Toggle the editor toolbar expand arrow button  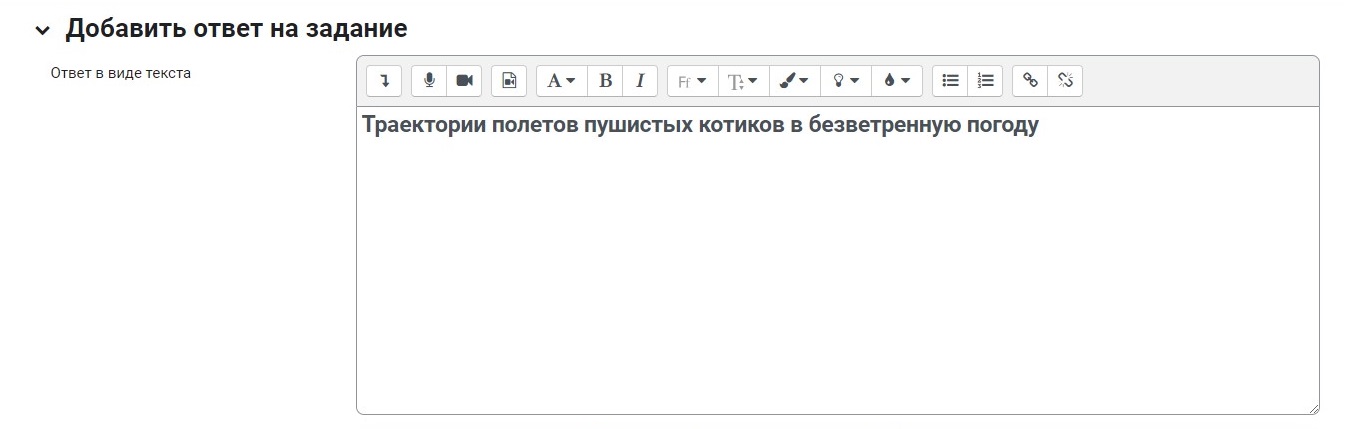coord(384,81)
